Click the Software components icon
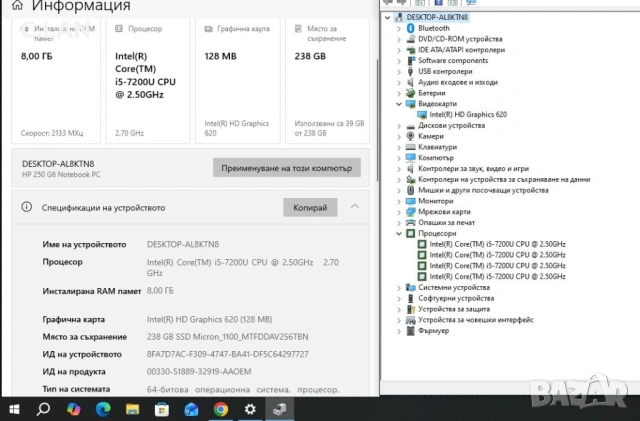This screenshot has height=421, width=640. (411, 60)
